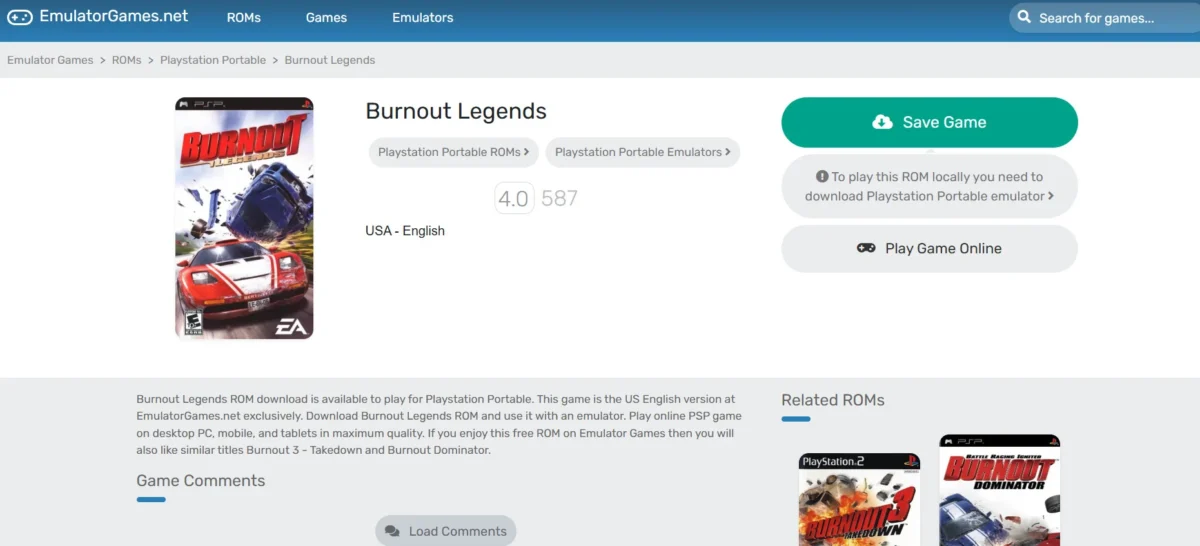This screenshot has width=1200, height=546.
Task: Click the magnifier icon in search bar
Action: [1024, 17]
